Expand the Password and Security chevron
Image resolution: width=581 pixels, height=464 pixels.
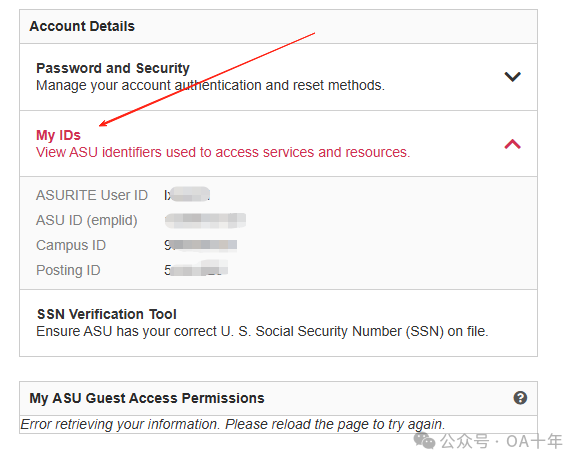pos(512,77)
